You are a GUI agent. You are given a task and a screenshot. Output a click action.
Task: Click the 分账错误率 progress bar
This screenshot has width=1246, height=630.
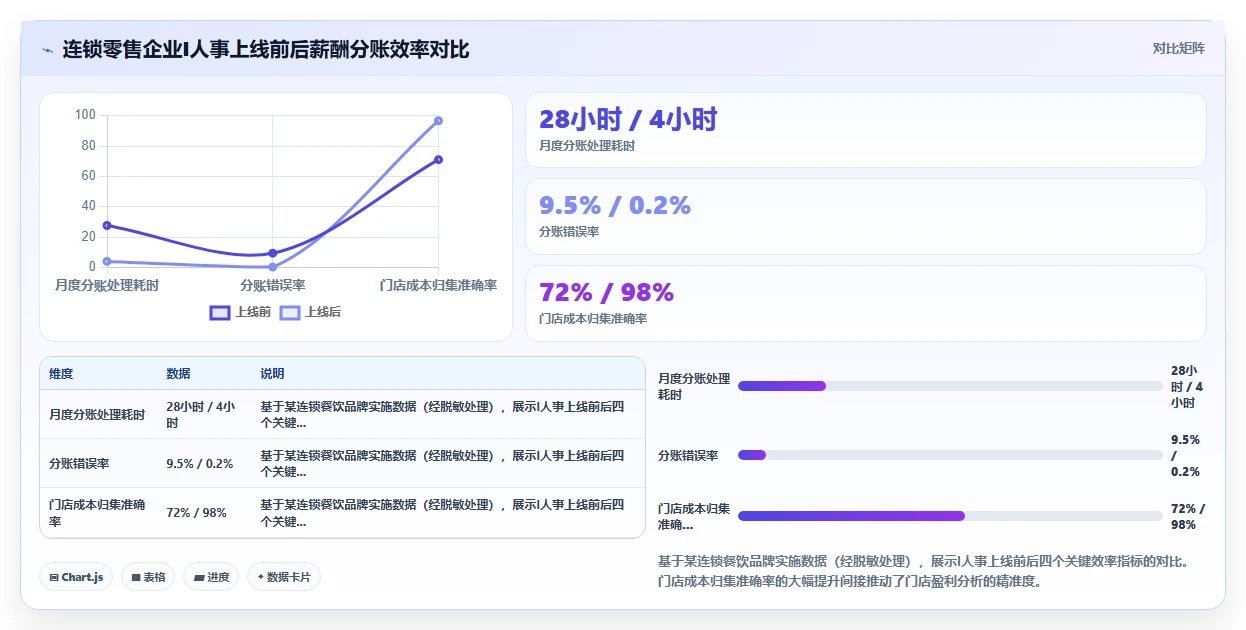950,455
